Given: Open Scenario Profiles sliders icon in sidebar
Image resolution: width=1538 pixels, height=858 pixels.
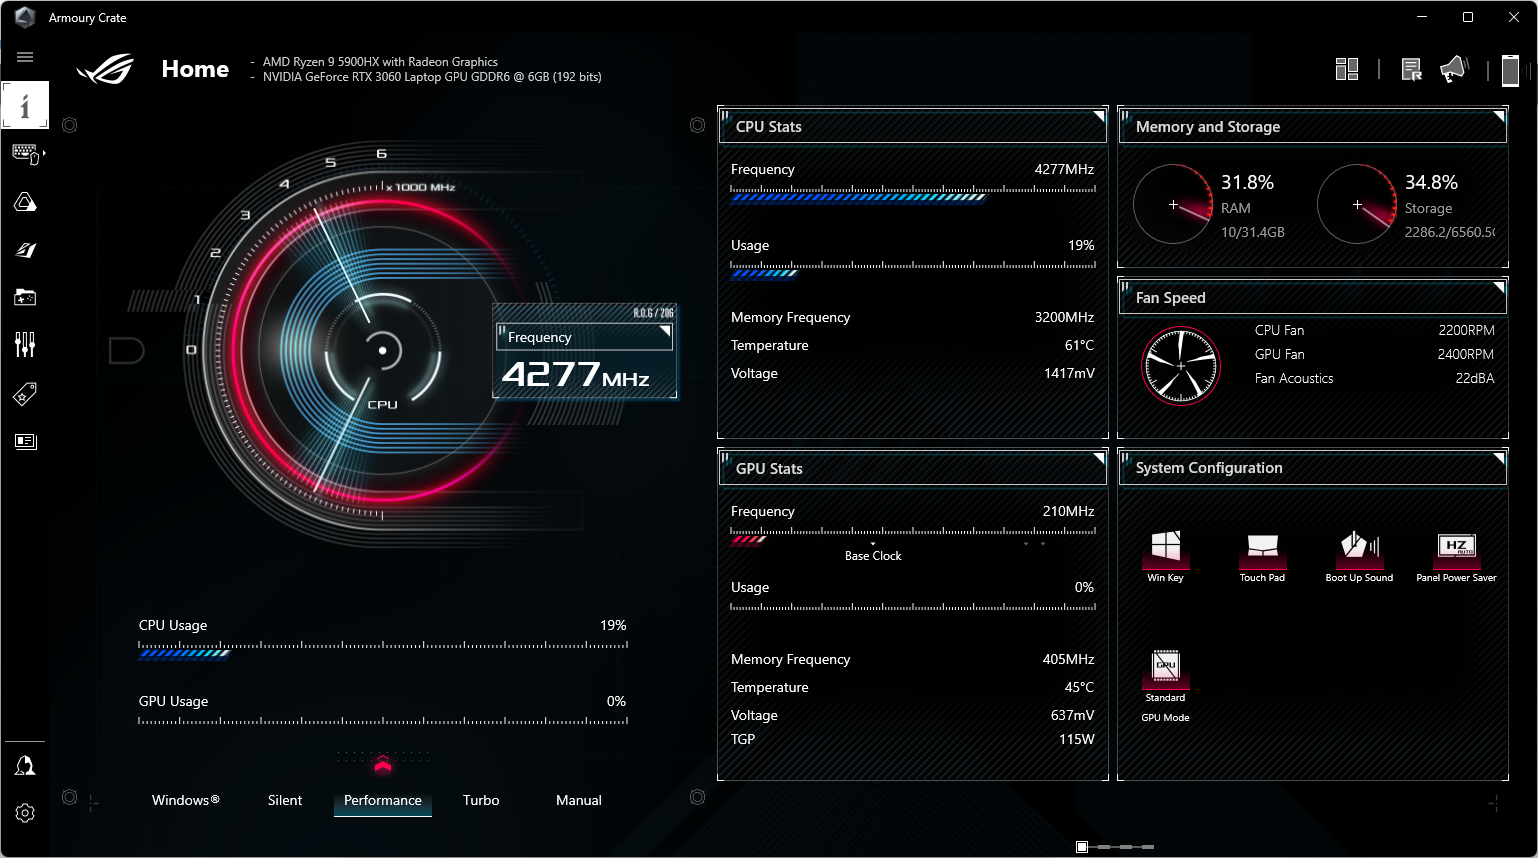Looking at the screenshot, I should pyautogui.click(x=25, y=345).
